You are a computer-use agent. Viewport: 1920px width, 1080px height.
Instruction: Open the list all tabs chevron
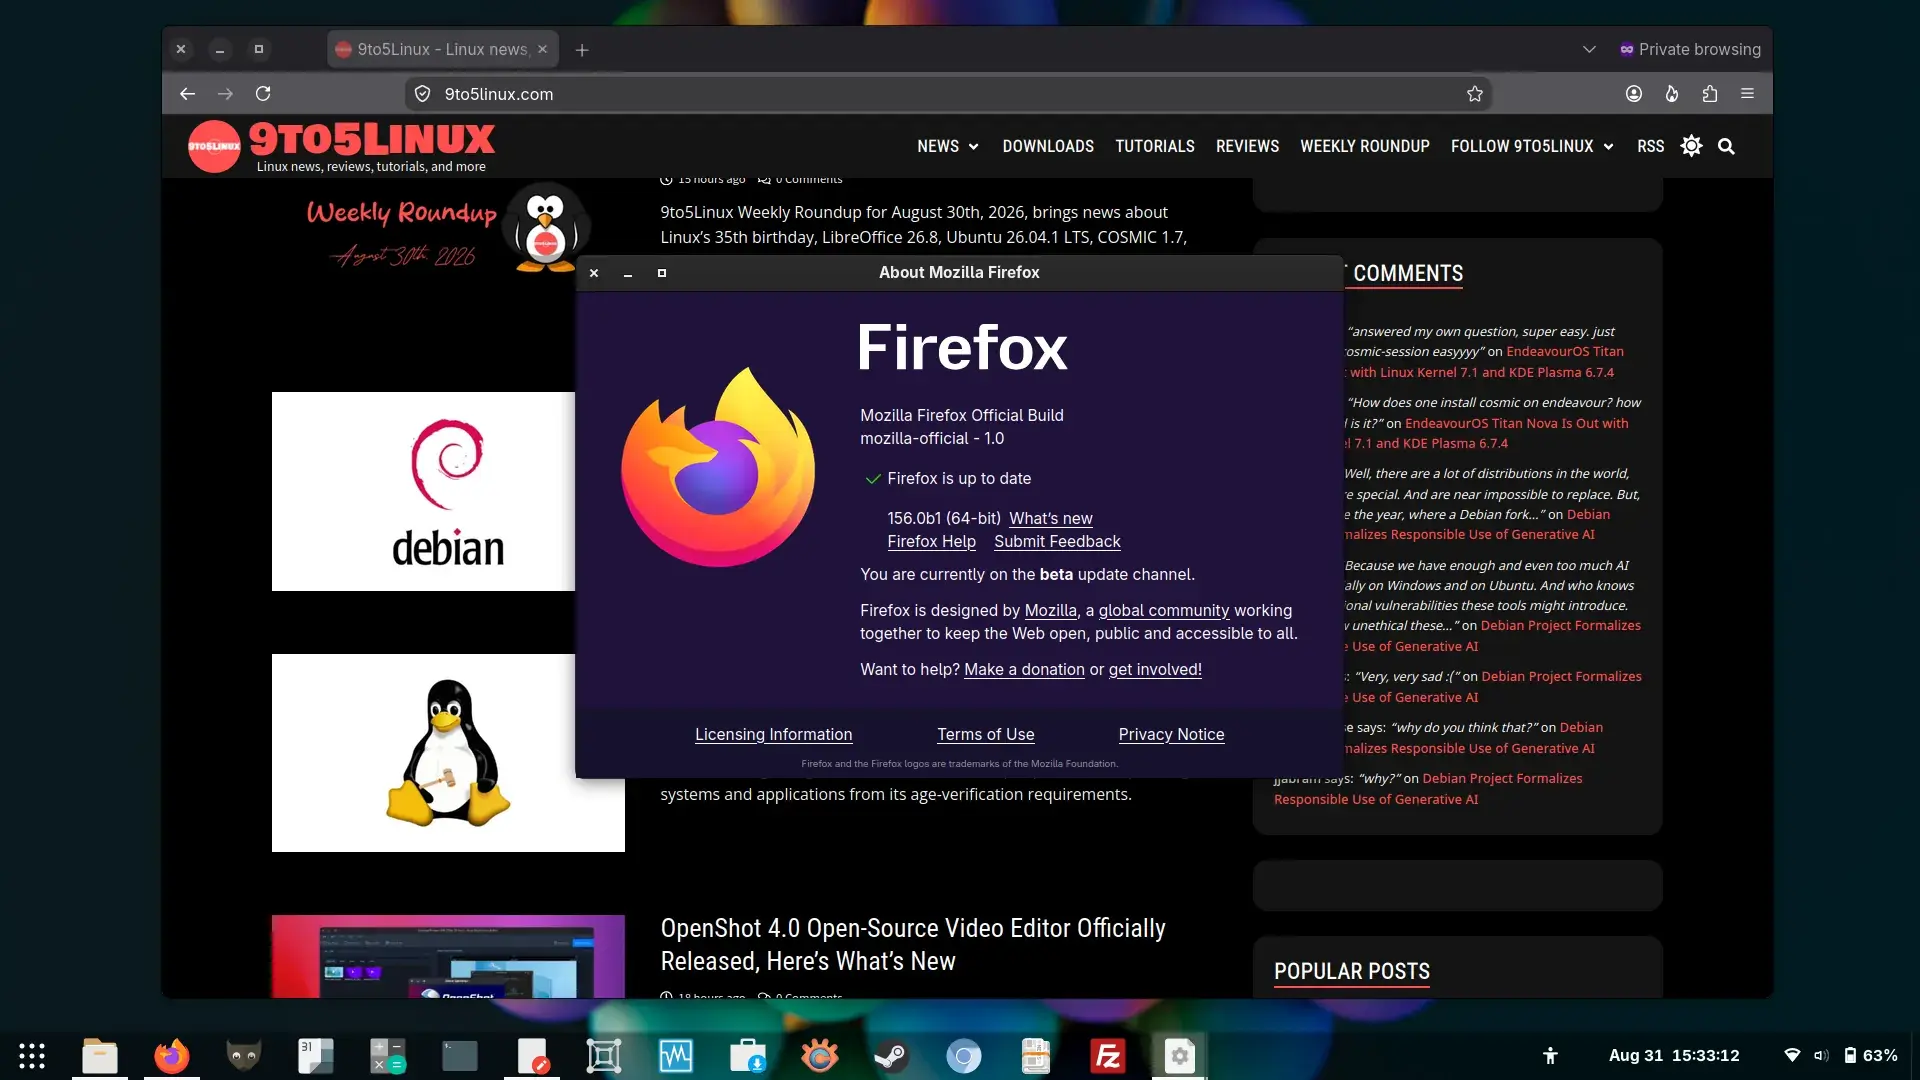pos(1589,49)
